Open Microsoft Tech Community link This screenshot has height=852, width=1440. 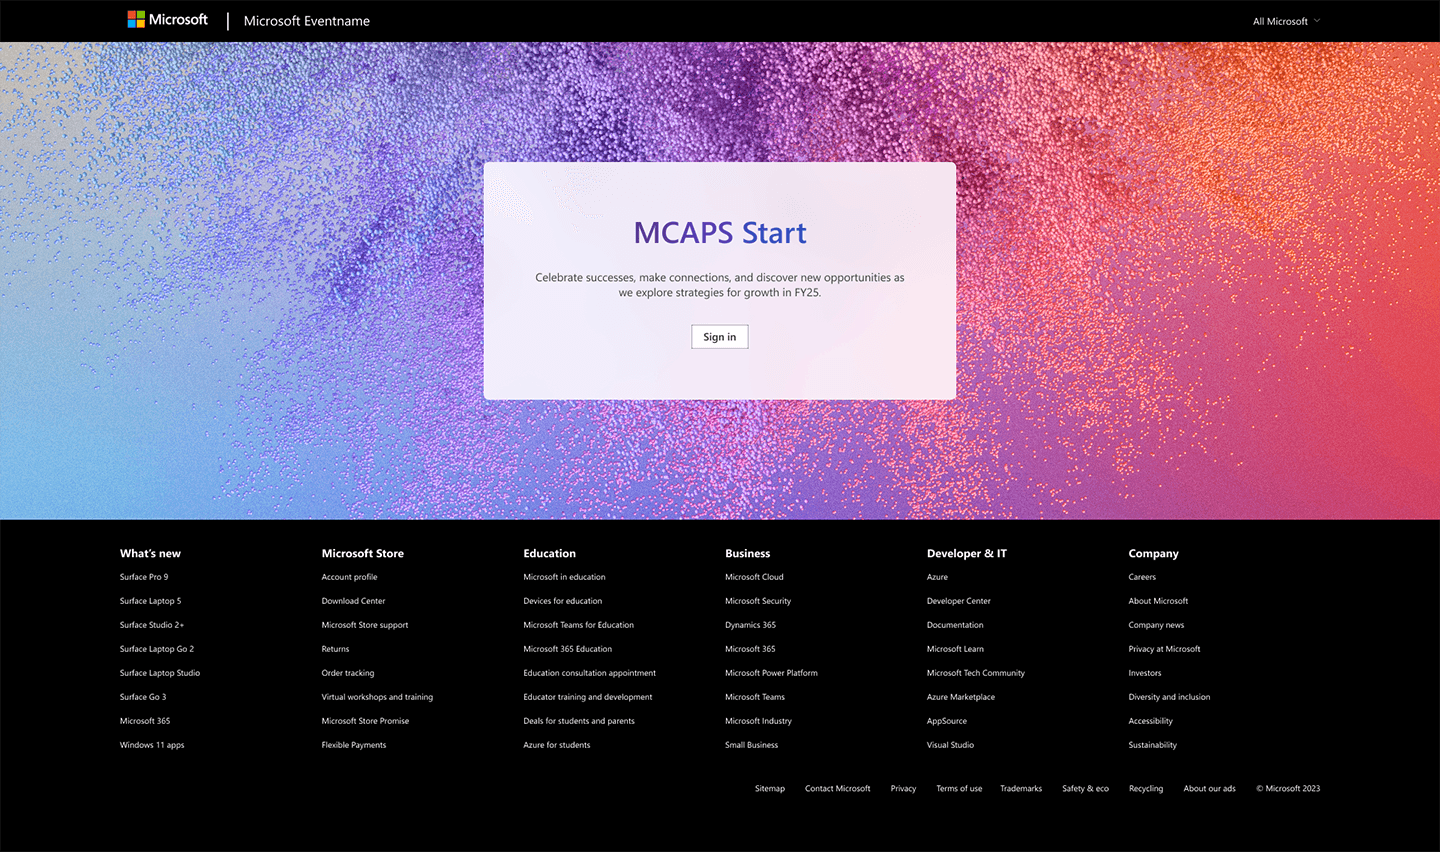point(975,673)
